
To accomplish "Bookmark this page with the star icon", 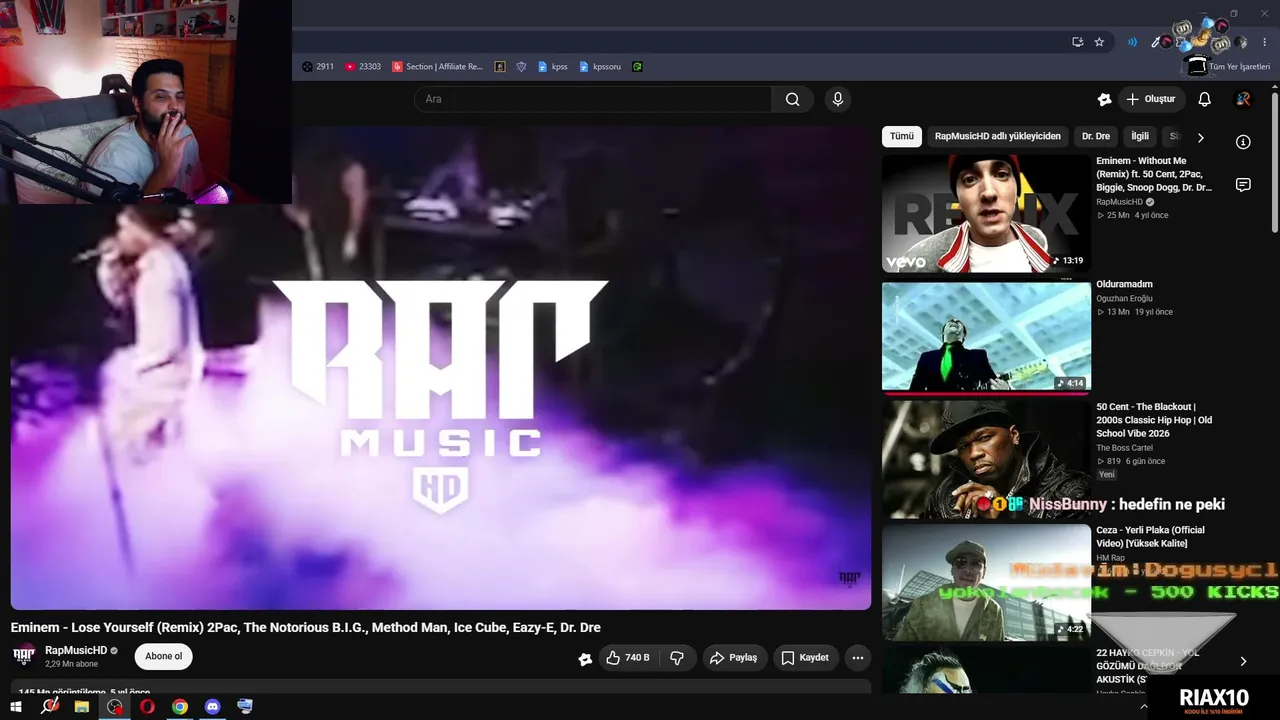I will click(x=1099, y=42).
